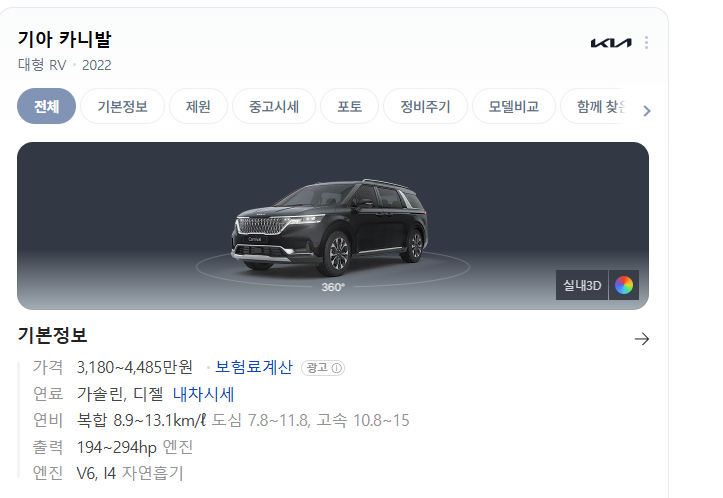The image size is (723, 498).
Task: Open the 중고시세 tab
Action: (274, 106)
